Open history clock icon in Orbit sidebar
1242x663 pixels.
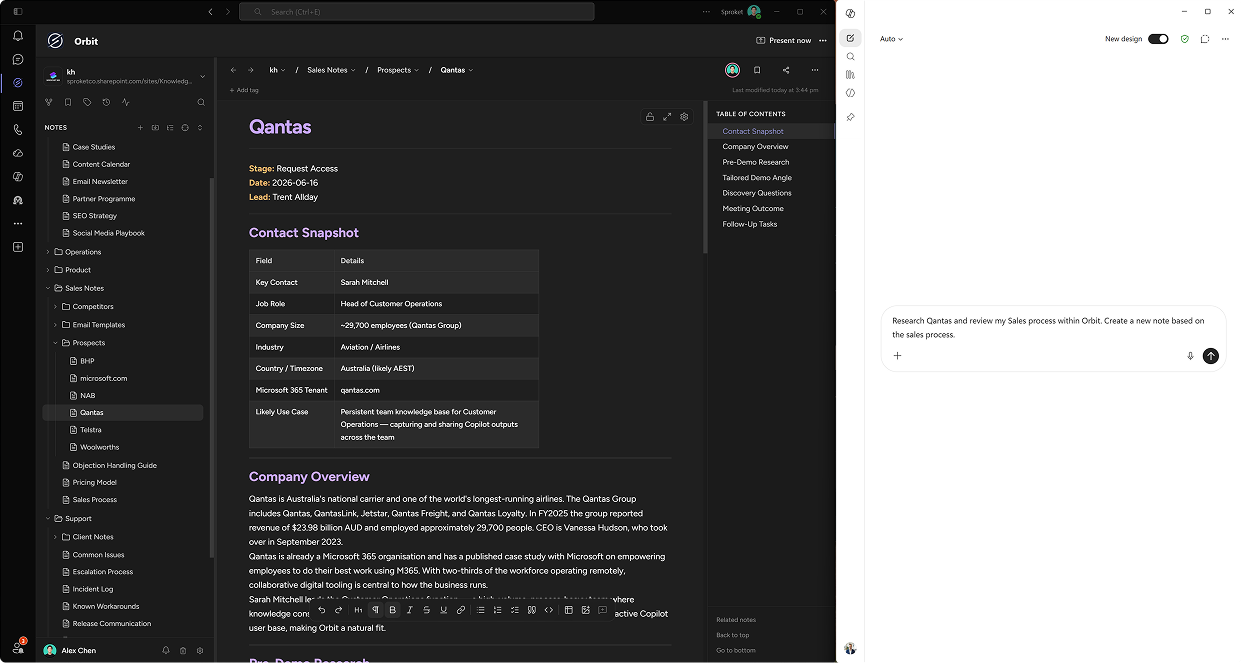point(106,102)
